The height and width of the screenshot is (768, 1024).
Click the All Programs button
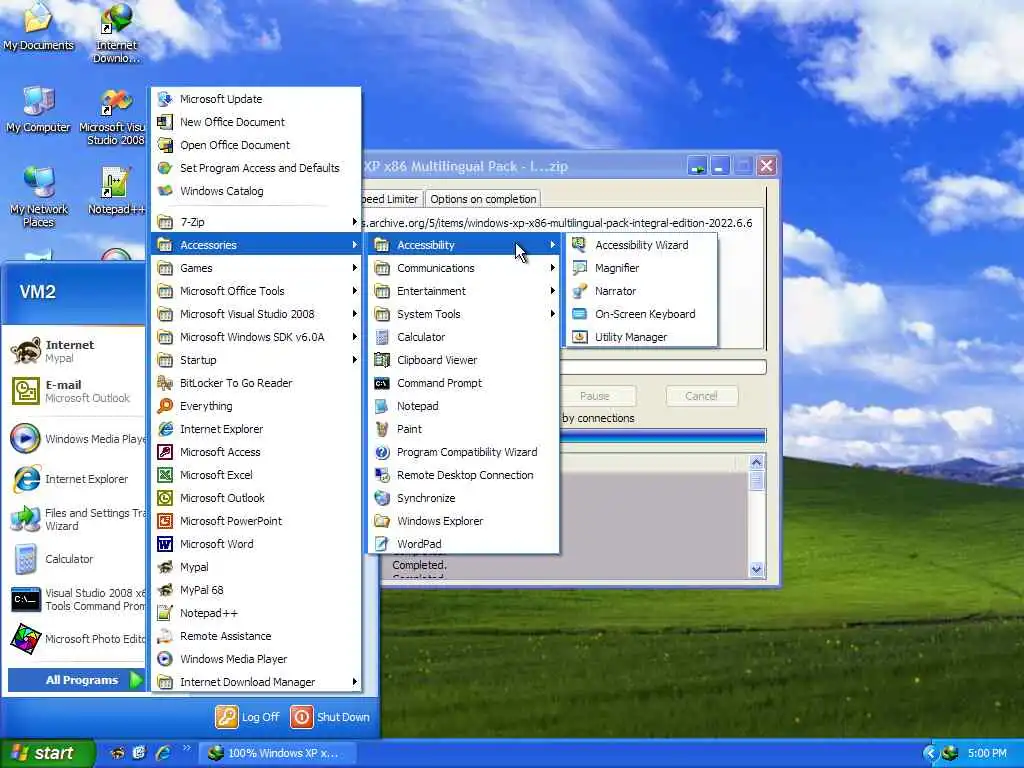tap(76, 680)
